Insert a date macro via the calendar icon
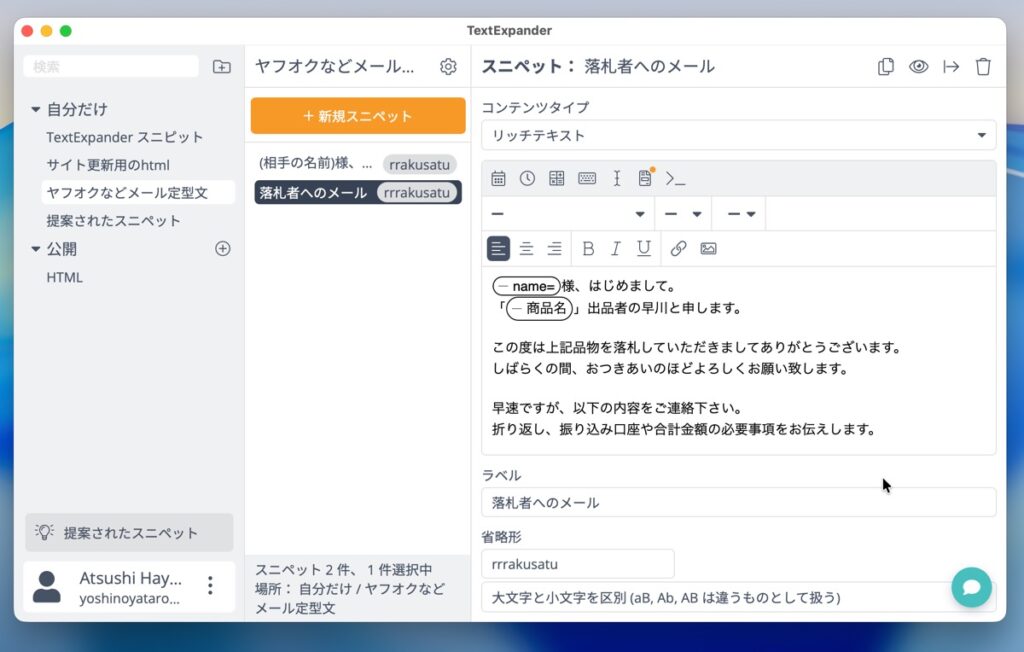This screenshot has width=1024, height=652. 498,179
